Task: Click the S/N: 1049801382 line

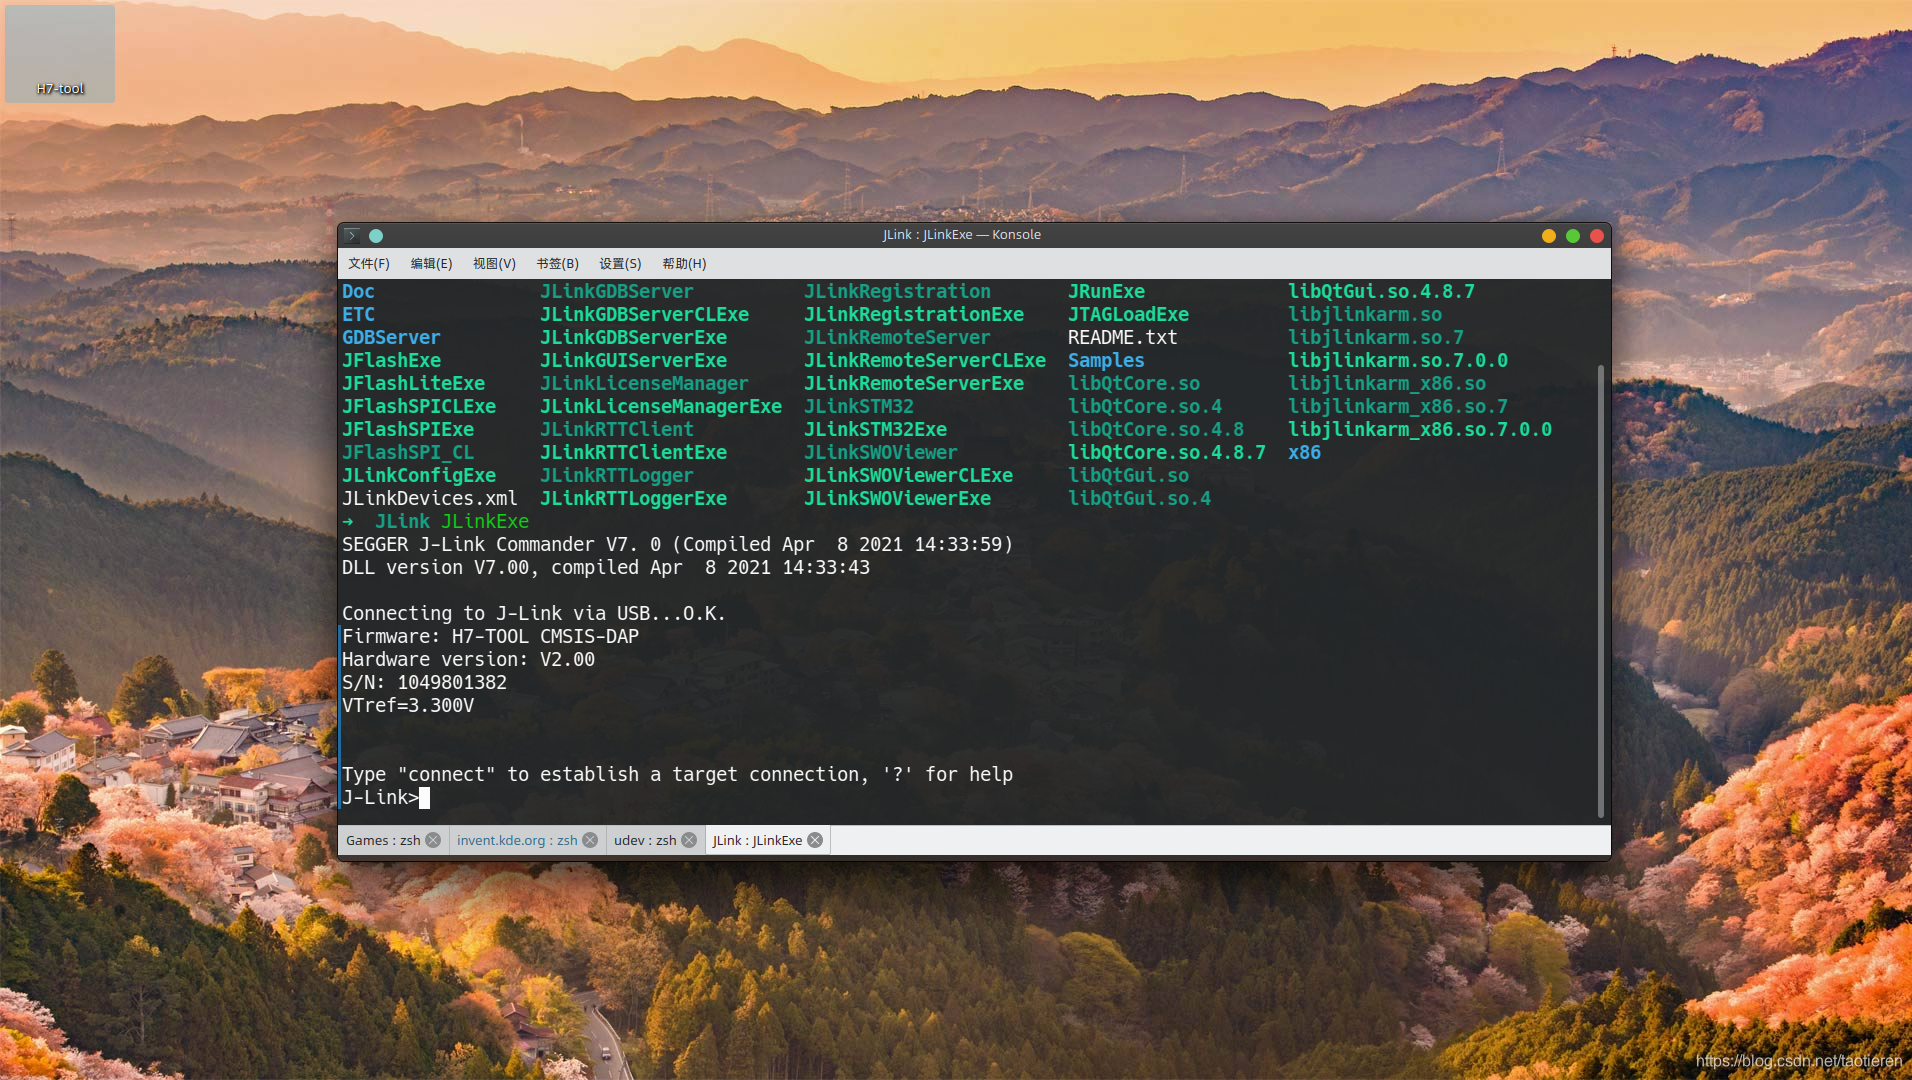Action: coord(424,683)
